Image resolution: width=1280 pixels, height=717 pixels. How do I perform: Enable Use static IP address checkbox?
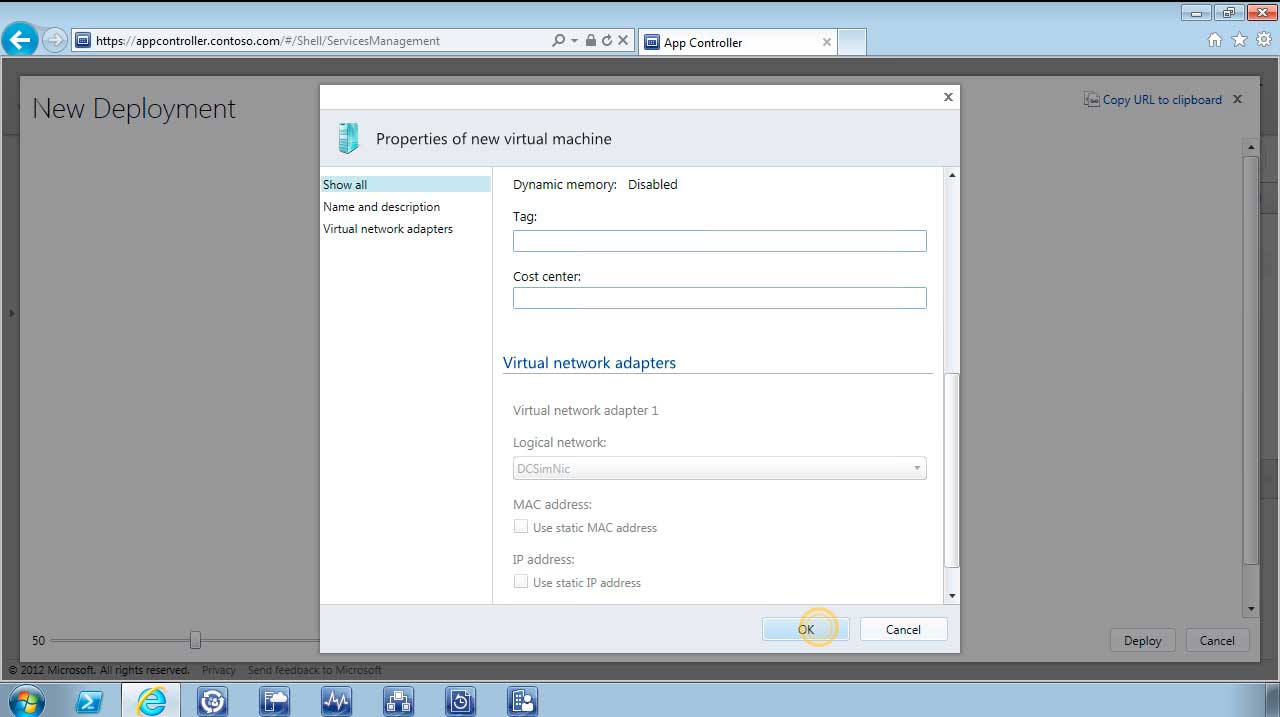[521, 581]
